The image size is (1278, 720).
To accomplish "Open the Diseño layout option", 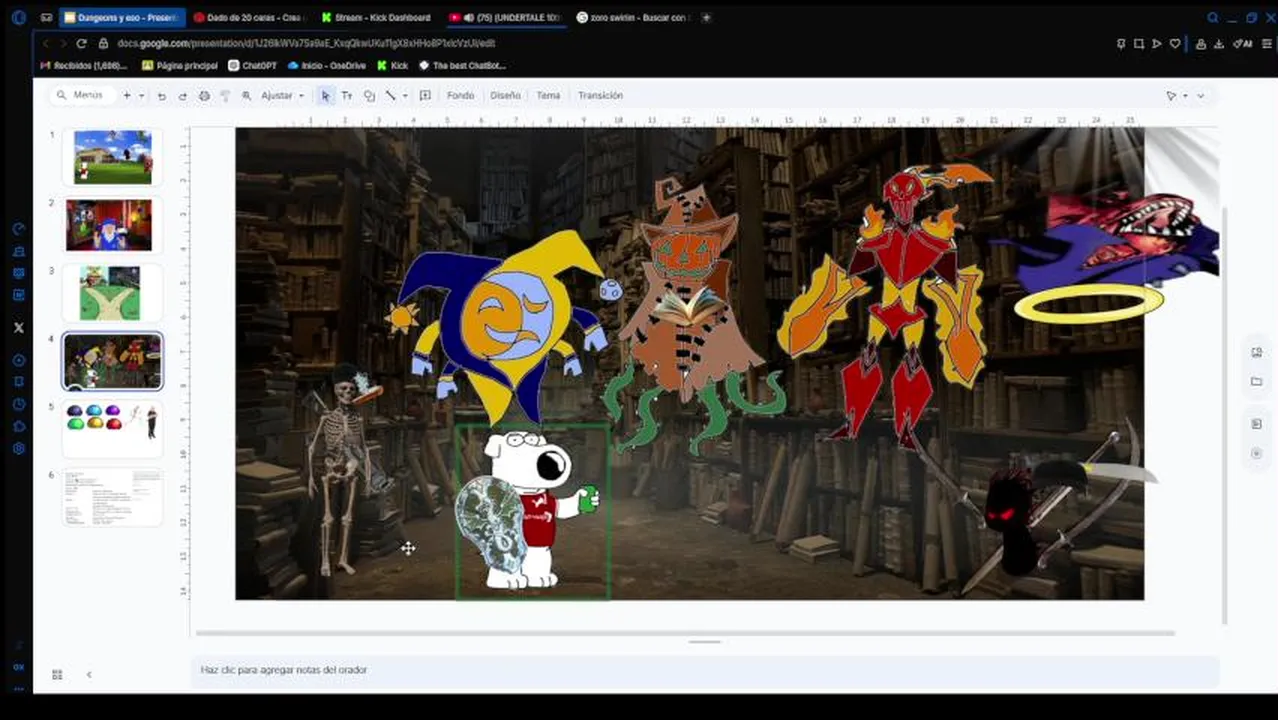I will [x=505, y=96].
